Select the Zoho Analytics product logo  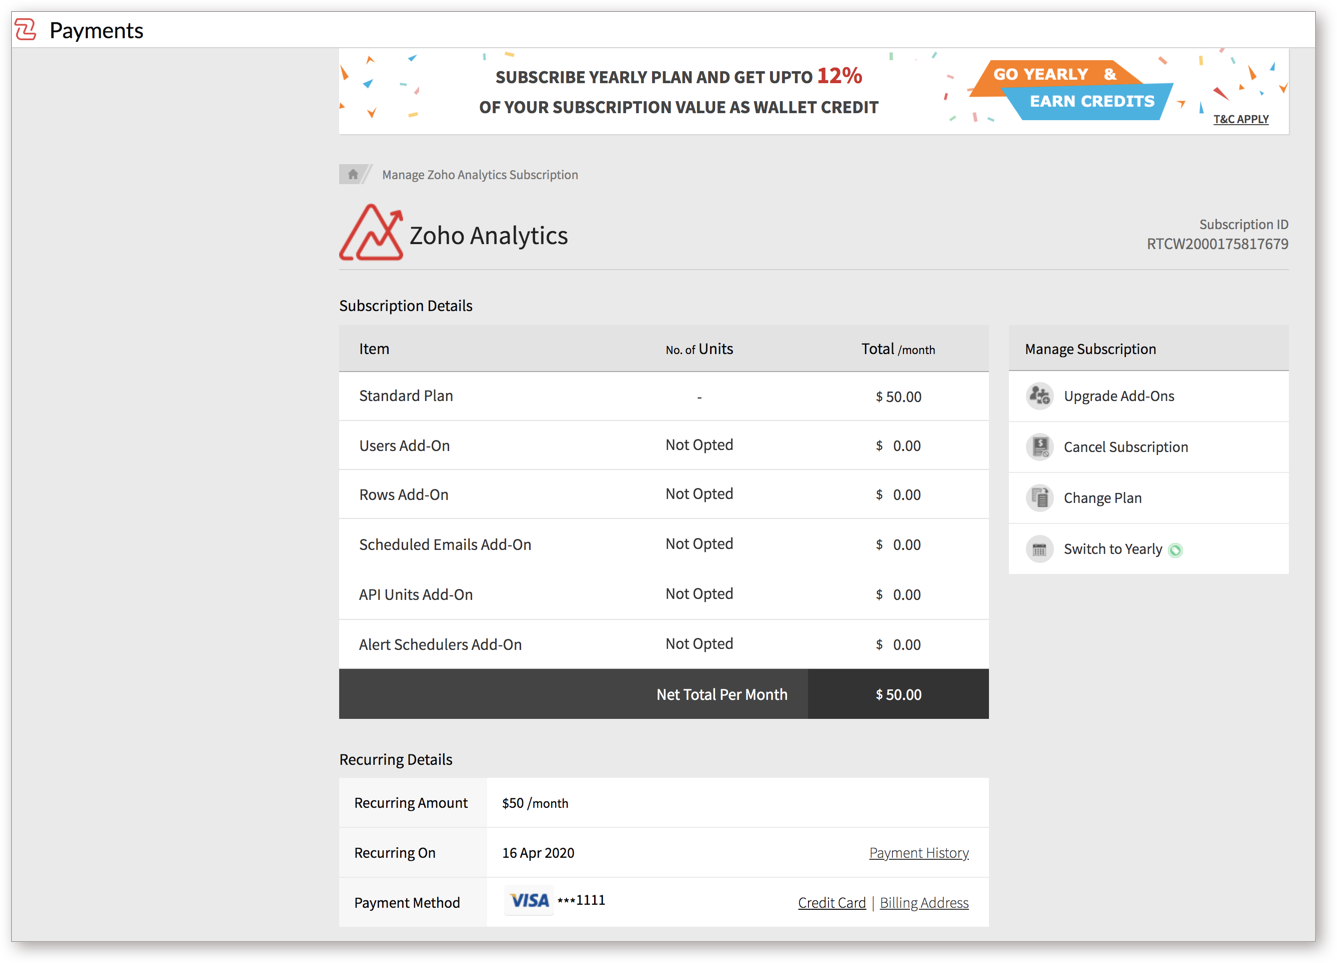[372, 234]
